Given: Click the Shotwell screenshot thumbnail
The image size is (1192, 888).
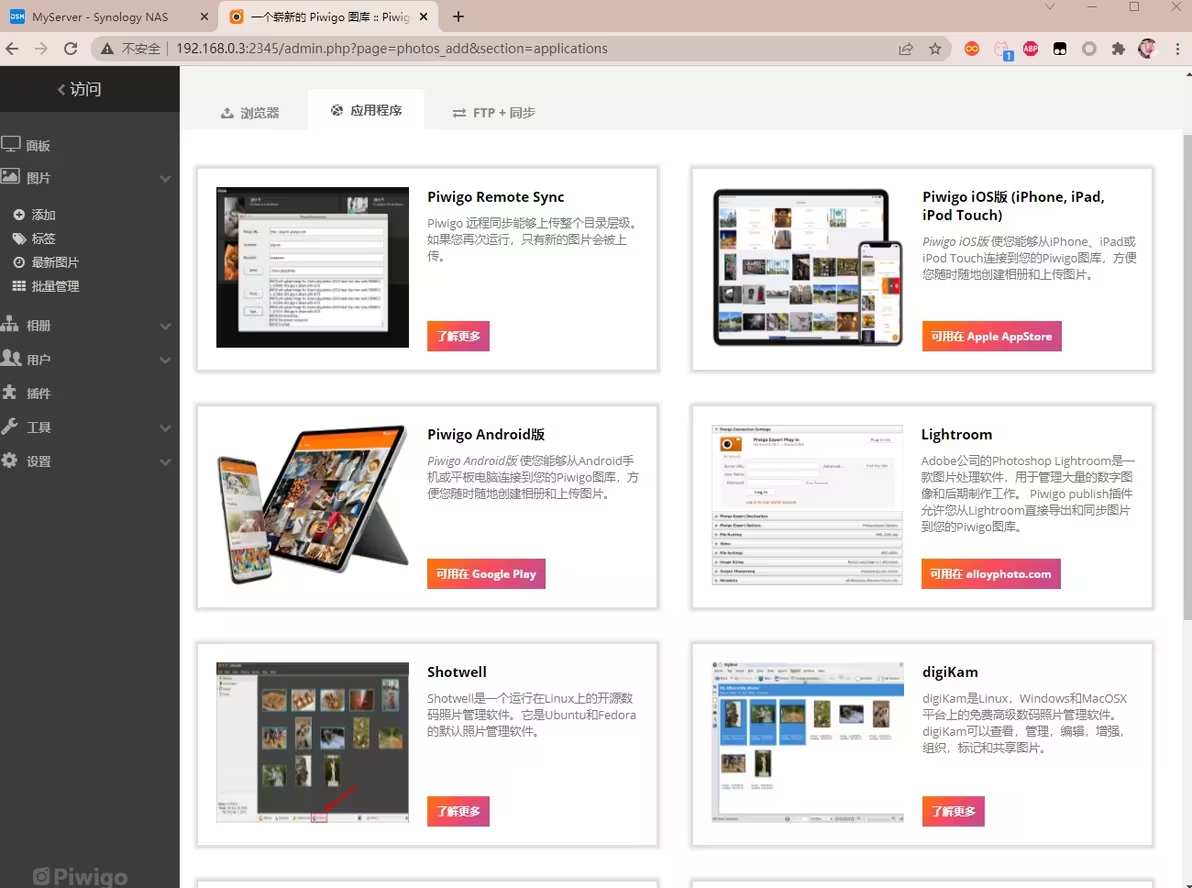Looking at the screenshot, I should 312,742.
